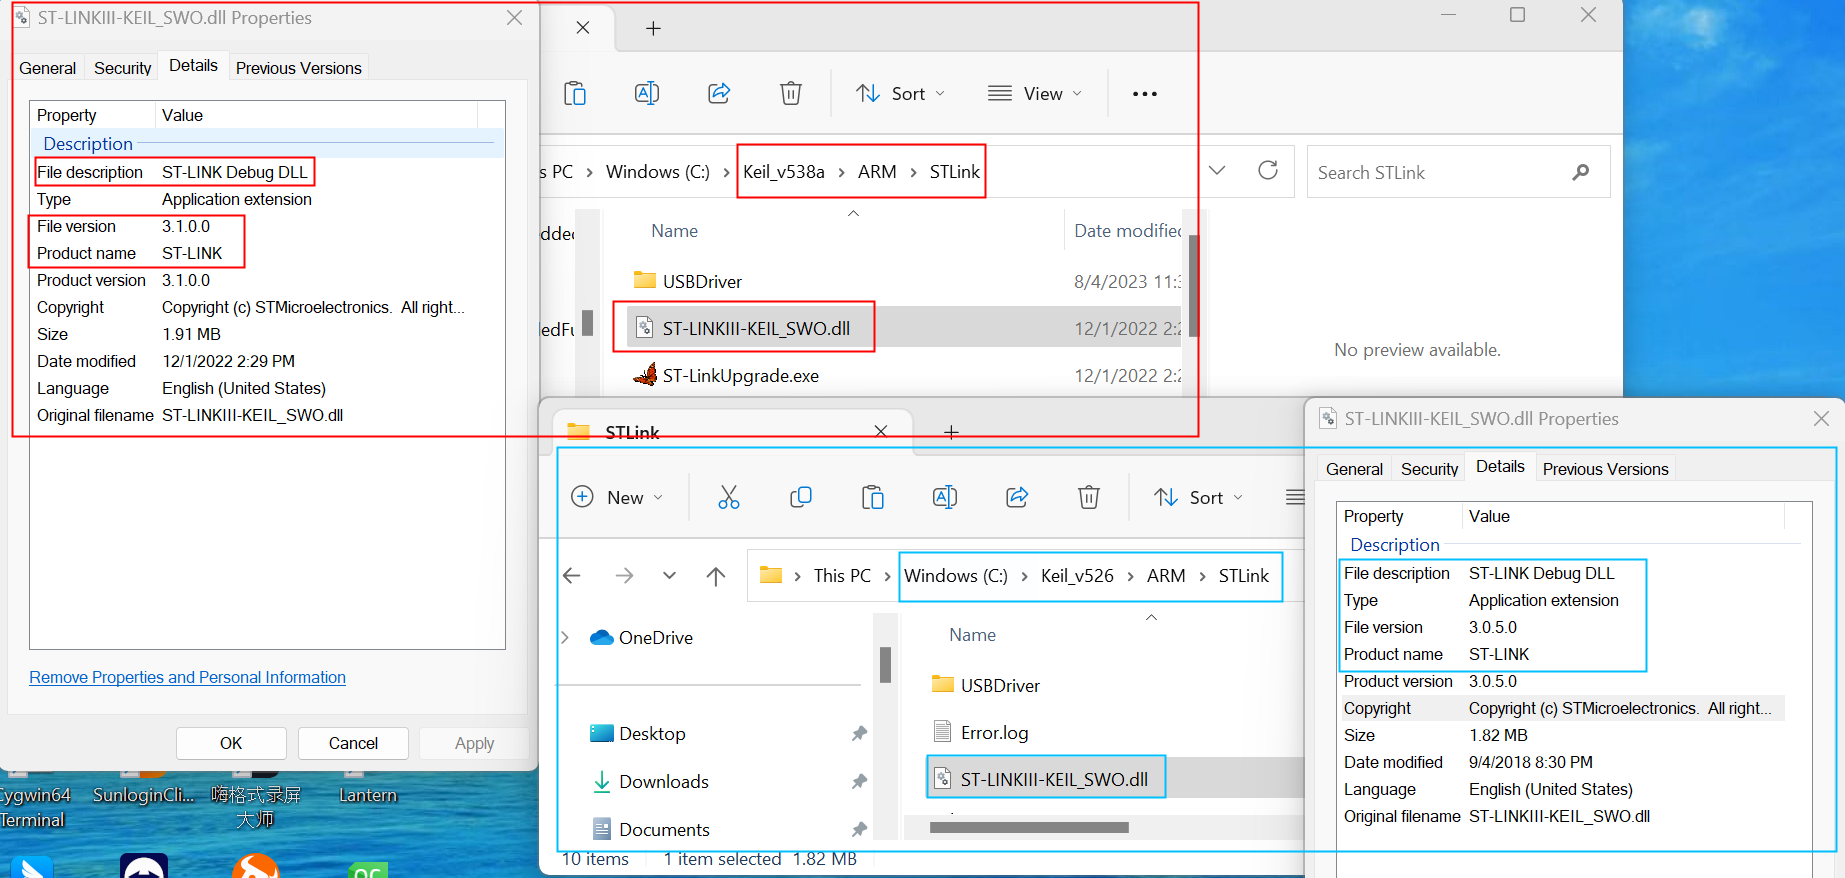Click the Copy icon in lower Explorer toolbar
Screen dimensions: 1845x878
[800, 497]
